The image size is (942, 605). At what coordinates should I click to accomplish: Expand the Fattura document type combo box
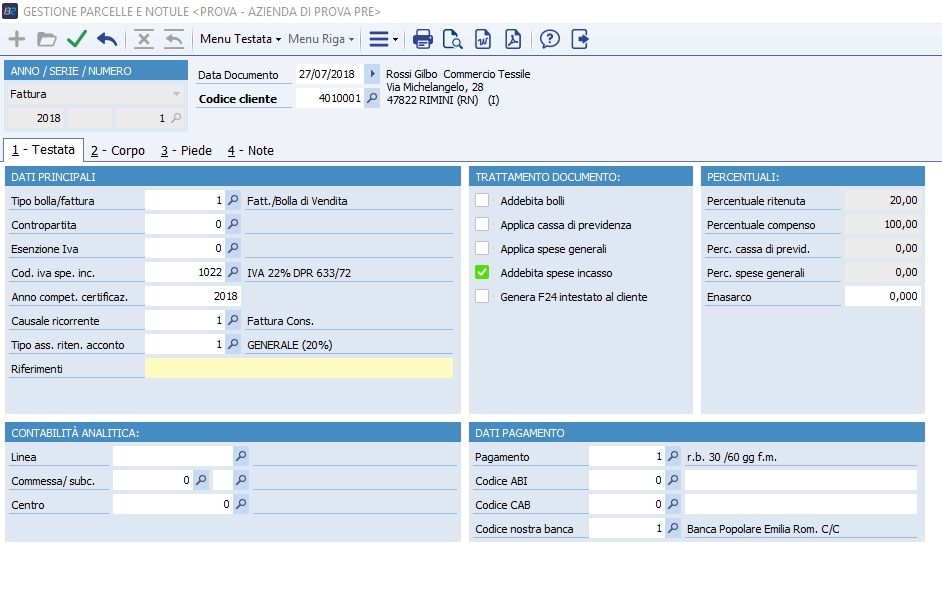pyautogui.click(x=176, y=94)
